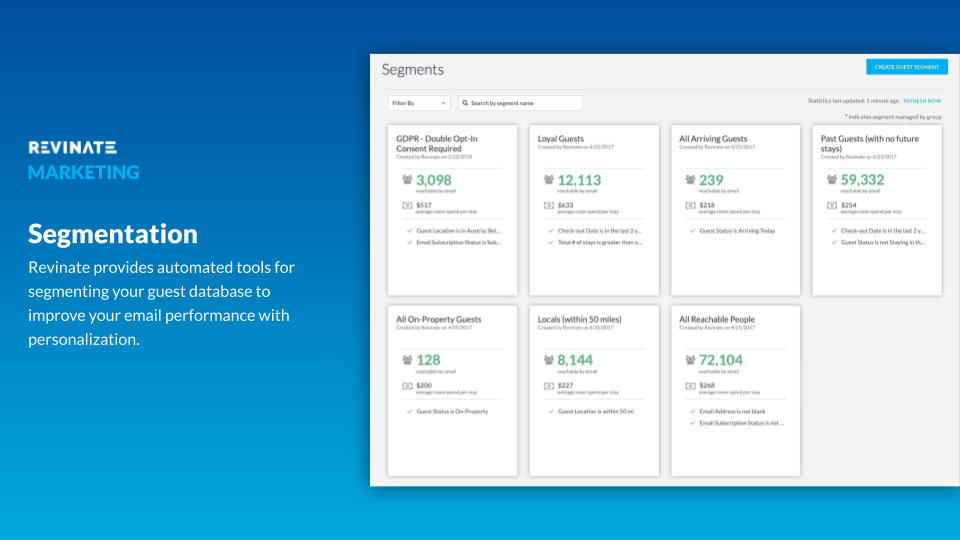
Task: Click the 72,104 reachable count
Action: pyautogui.click(x=721, y=360)
